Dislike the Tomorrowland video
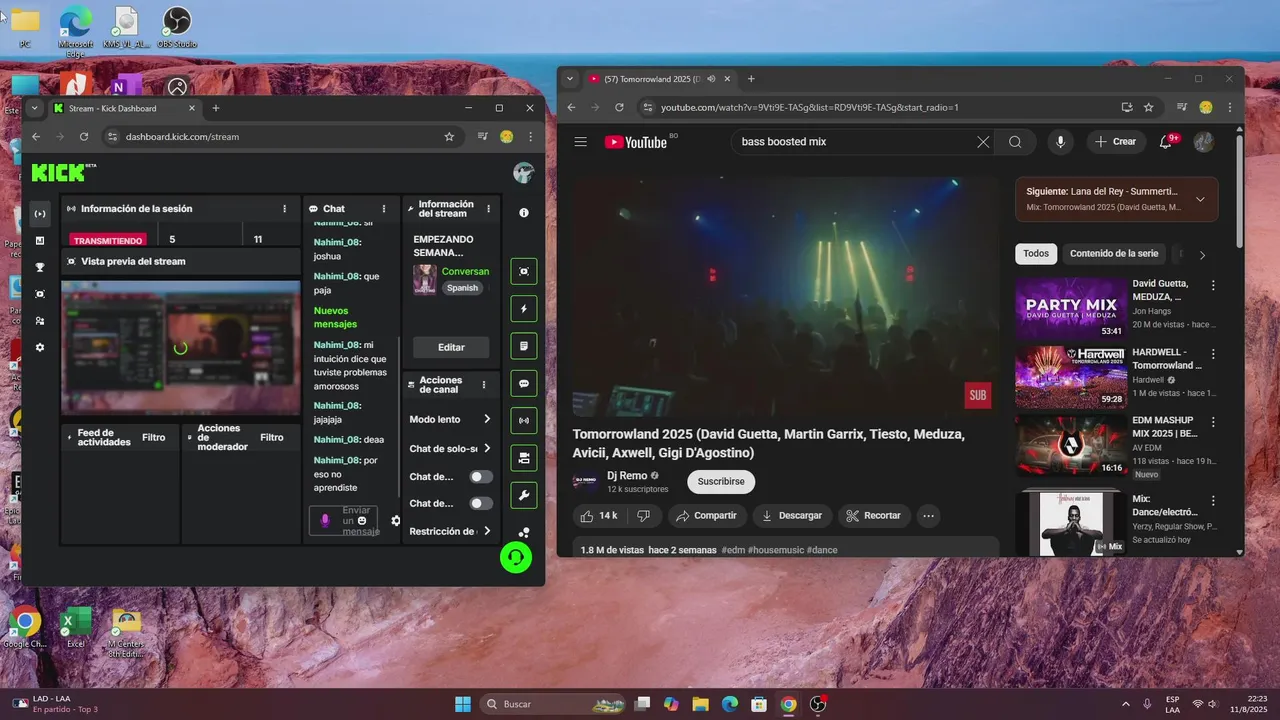Screen dimensions: 1280x720 click(x=644, y=516)
